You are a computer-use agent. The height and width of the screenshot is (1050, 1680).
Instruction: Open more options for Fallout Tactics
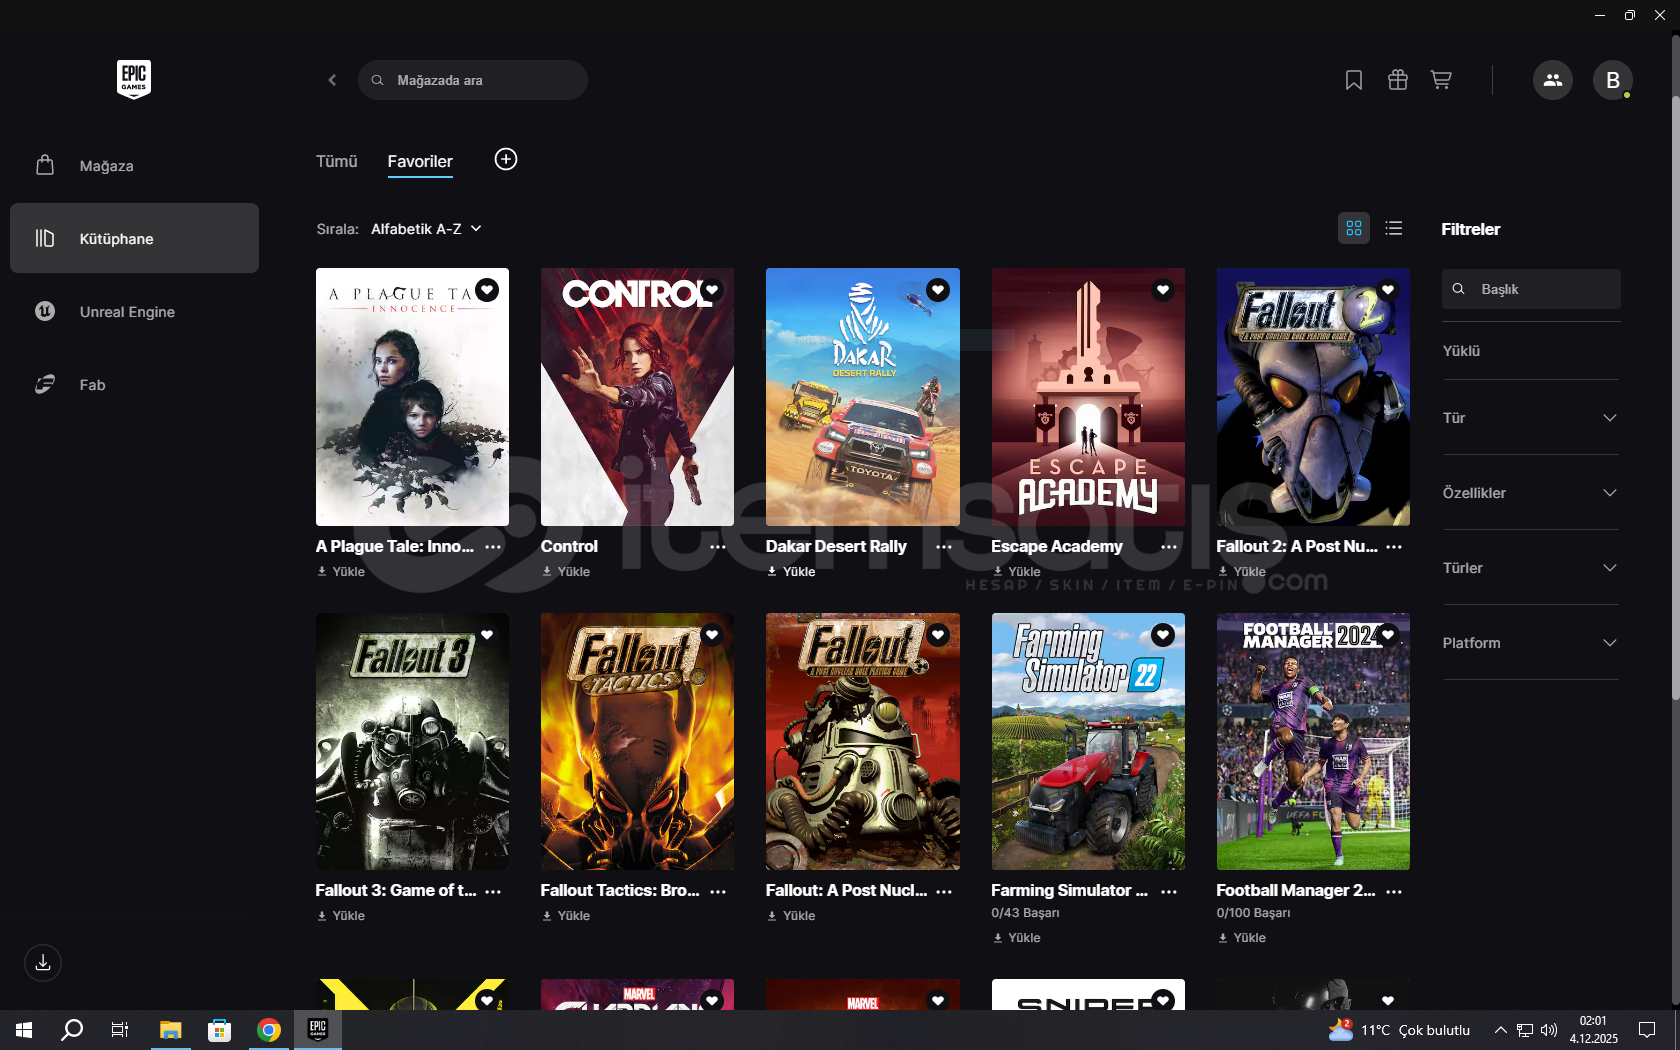718,891
